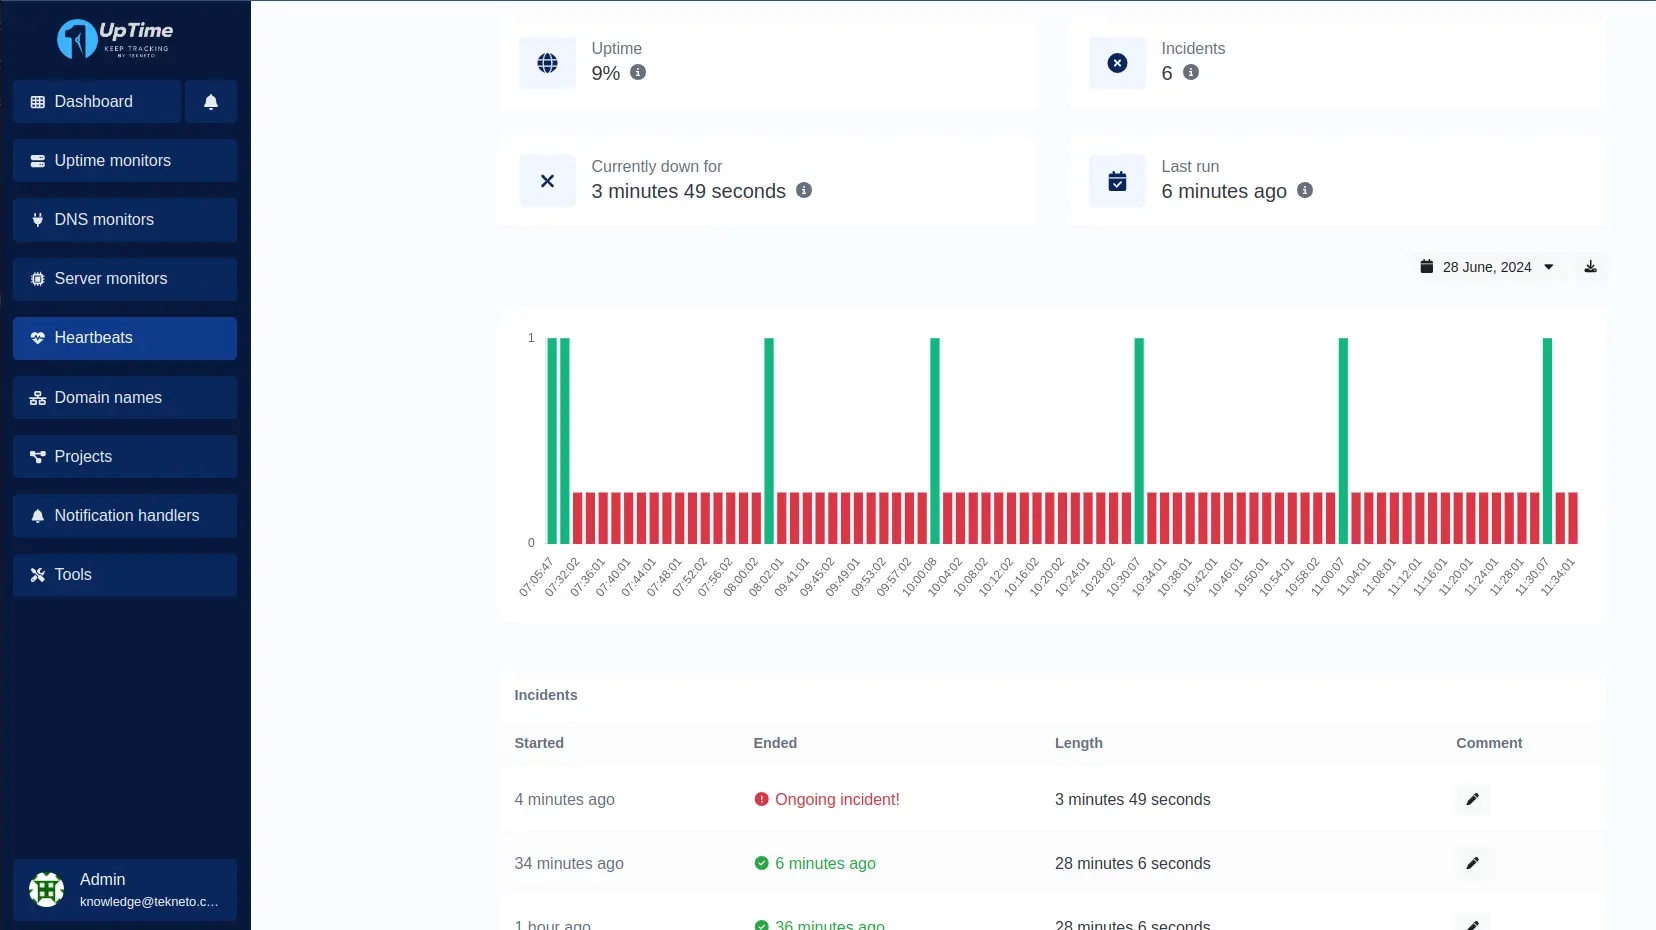Open the 28 June 2024 date picker
The image size is (1656, 930).
(1487, 267)
